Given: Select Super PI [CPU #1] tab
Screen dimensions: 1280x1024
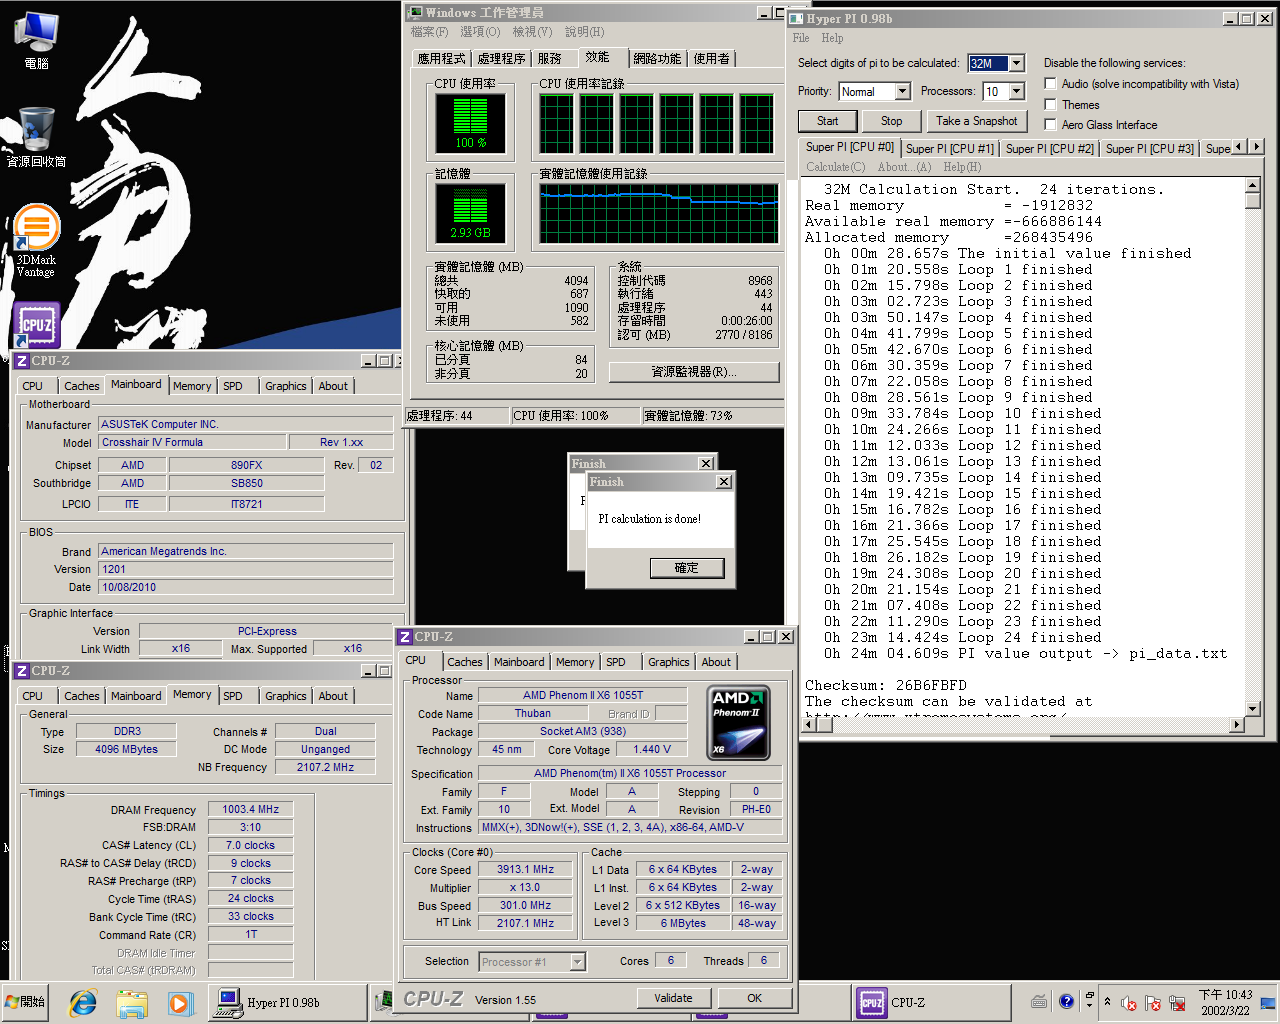Looking at the screenshot, I should tap(950, 148).
